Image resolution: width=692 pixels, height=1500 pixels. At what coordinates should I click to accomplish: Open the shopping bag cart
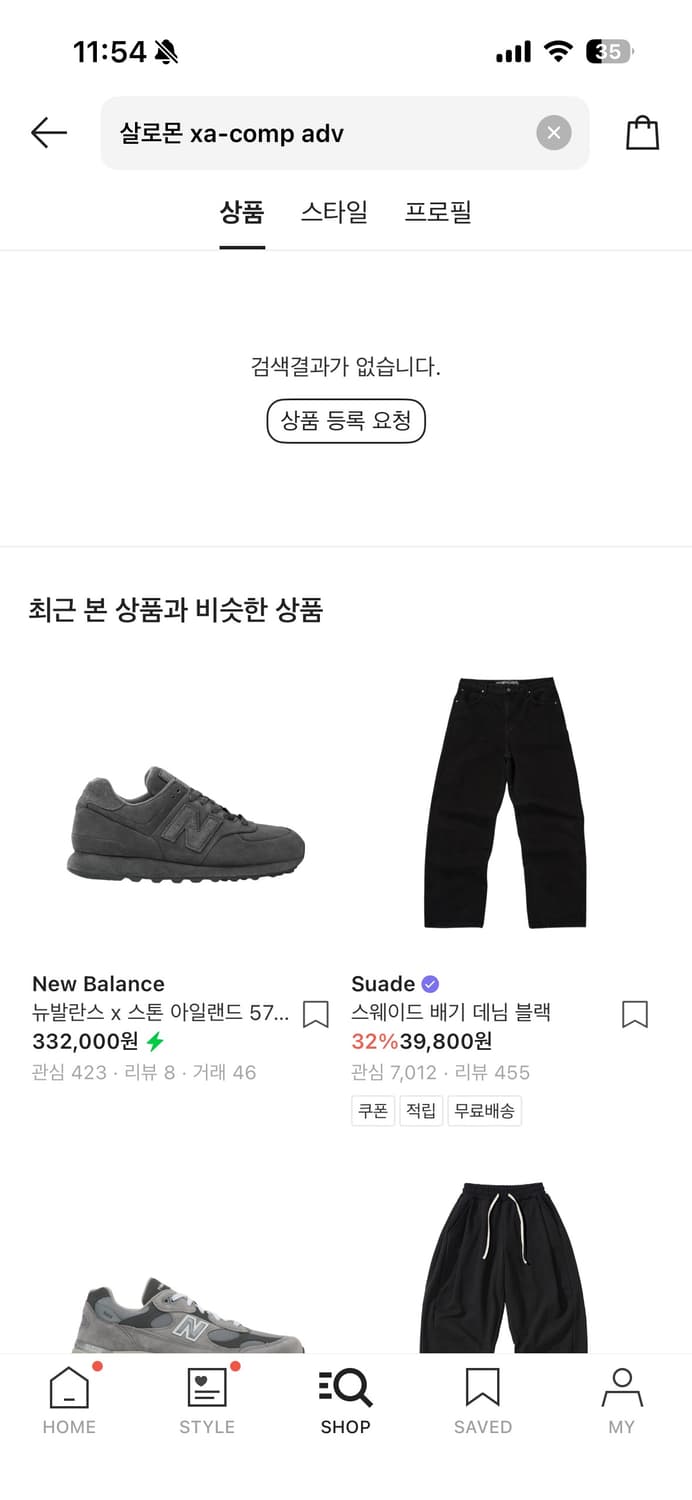click(642, 133)
